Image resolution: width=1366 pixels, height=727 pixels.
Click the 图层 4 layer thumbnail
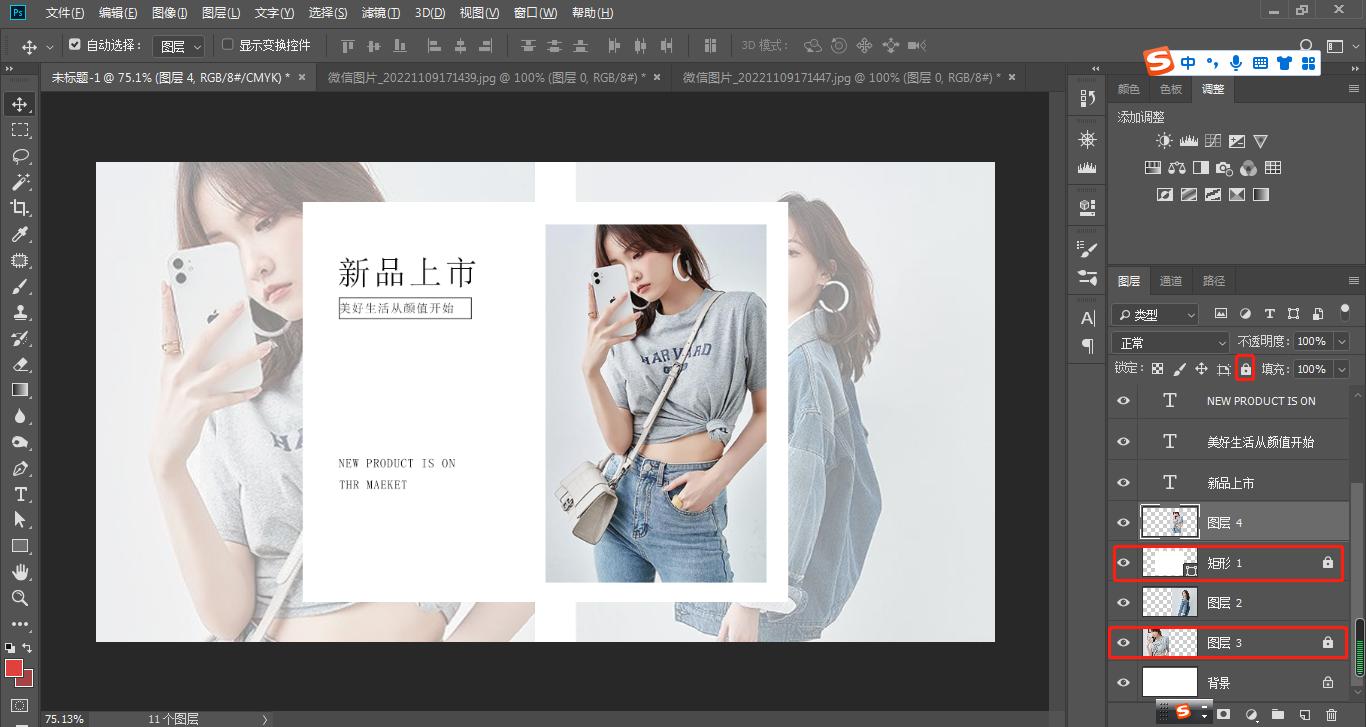pos(1169,521)
